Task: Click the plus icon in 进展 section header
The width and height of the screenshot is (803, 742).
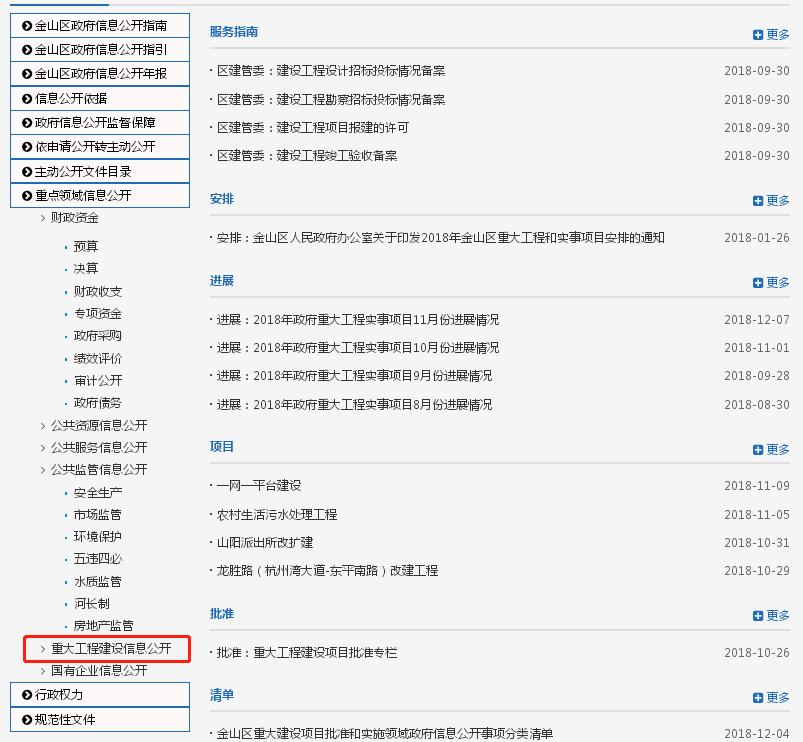Action: tap(758, 283)
